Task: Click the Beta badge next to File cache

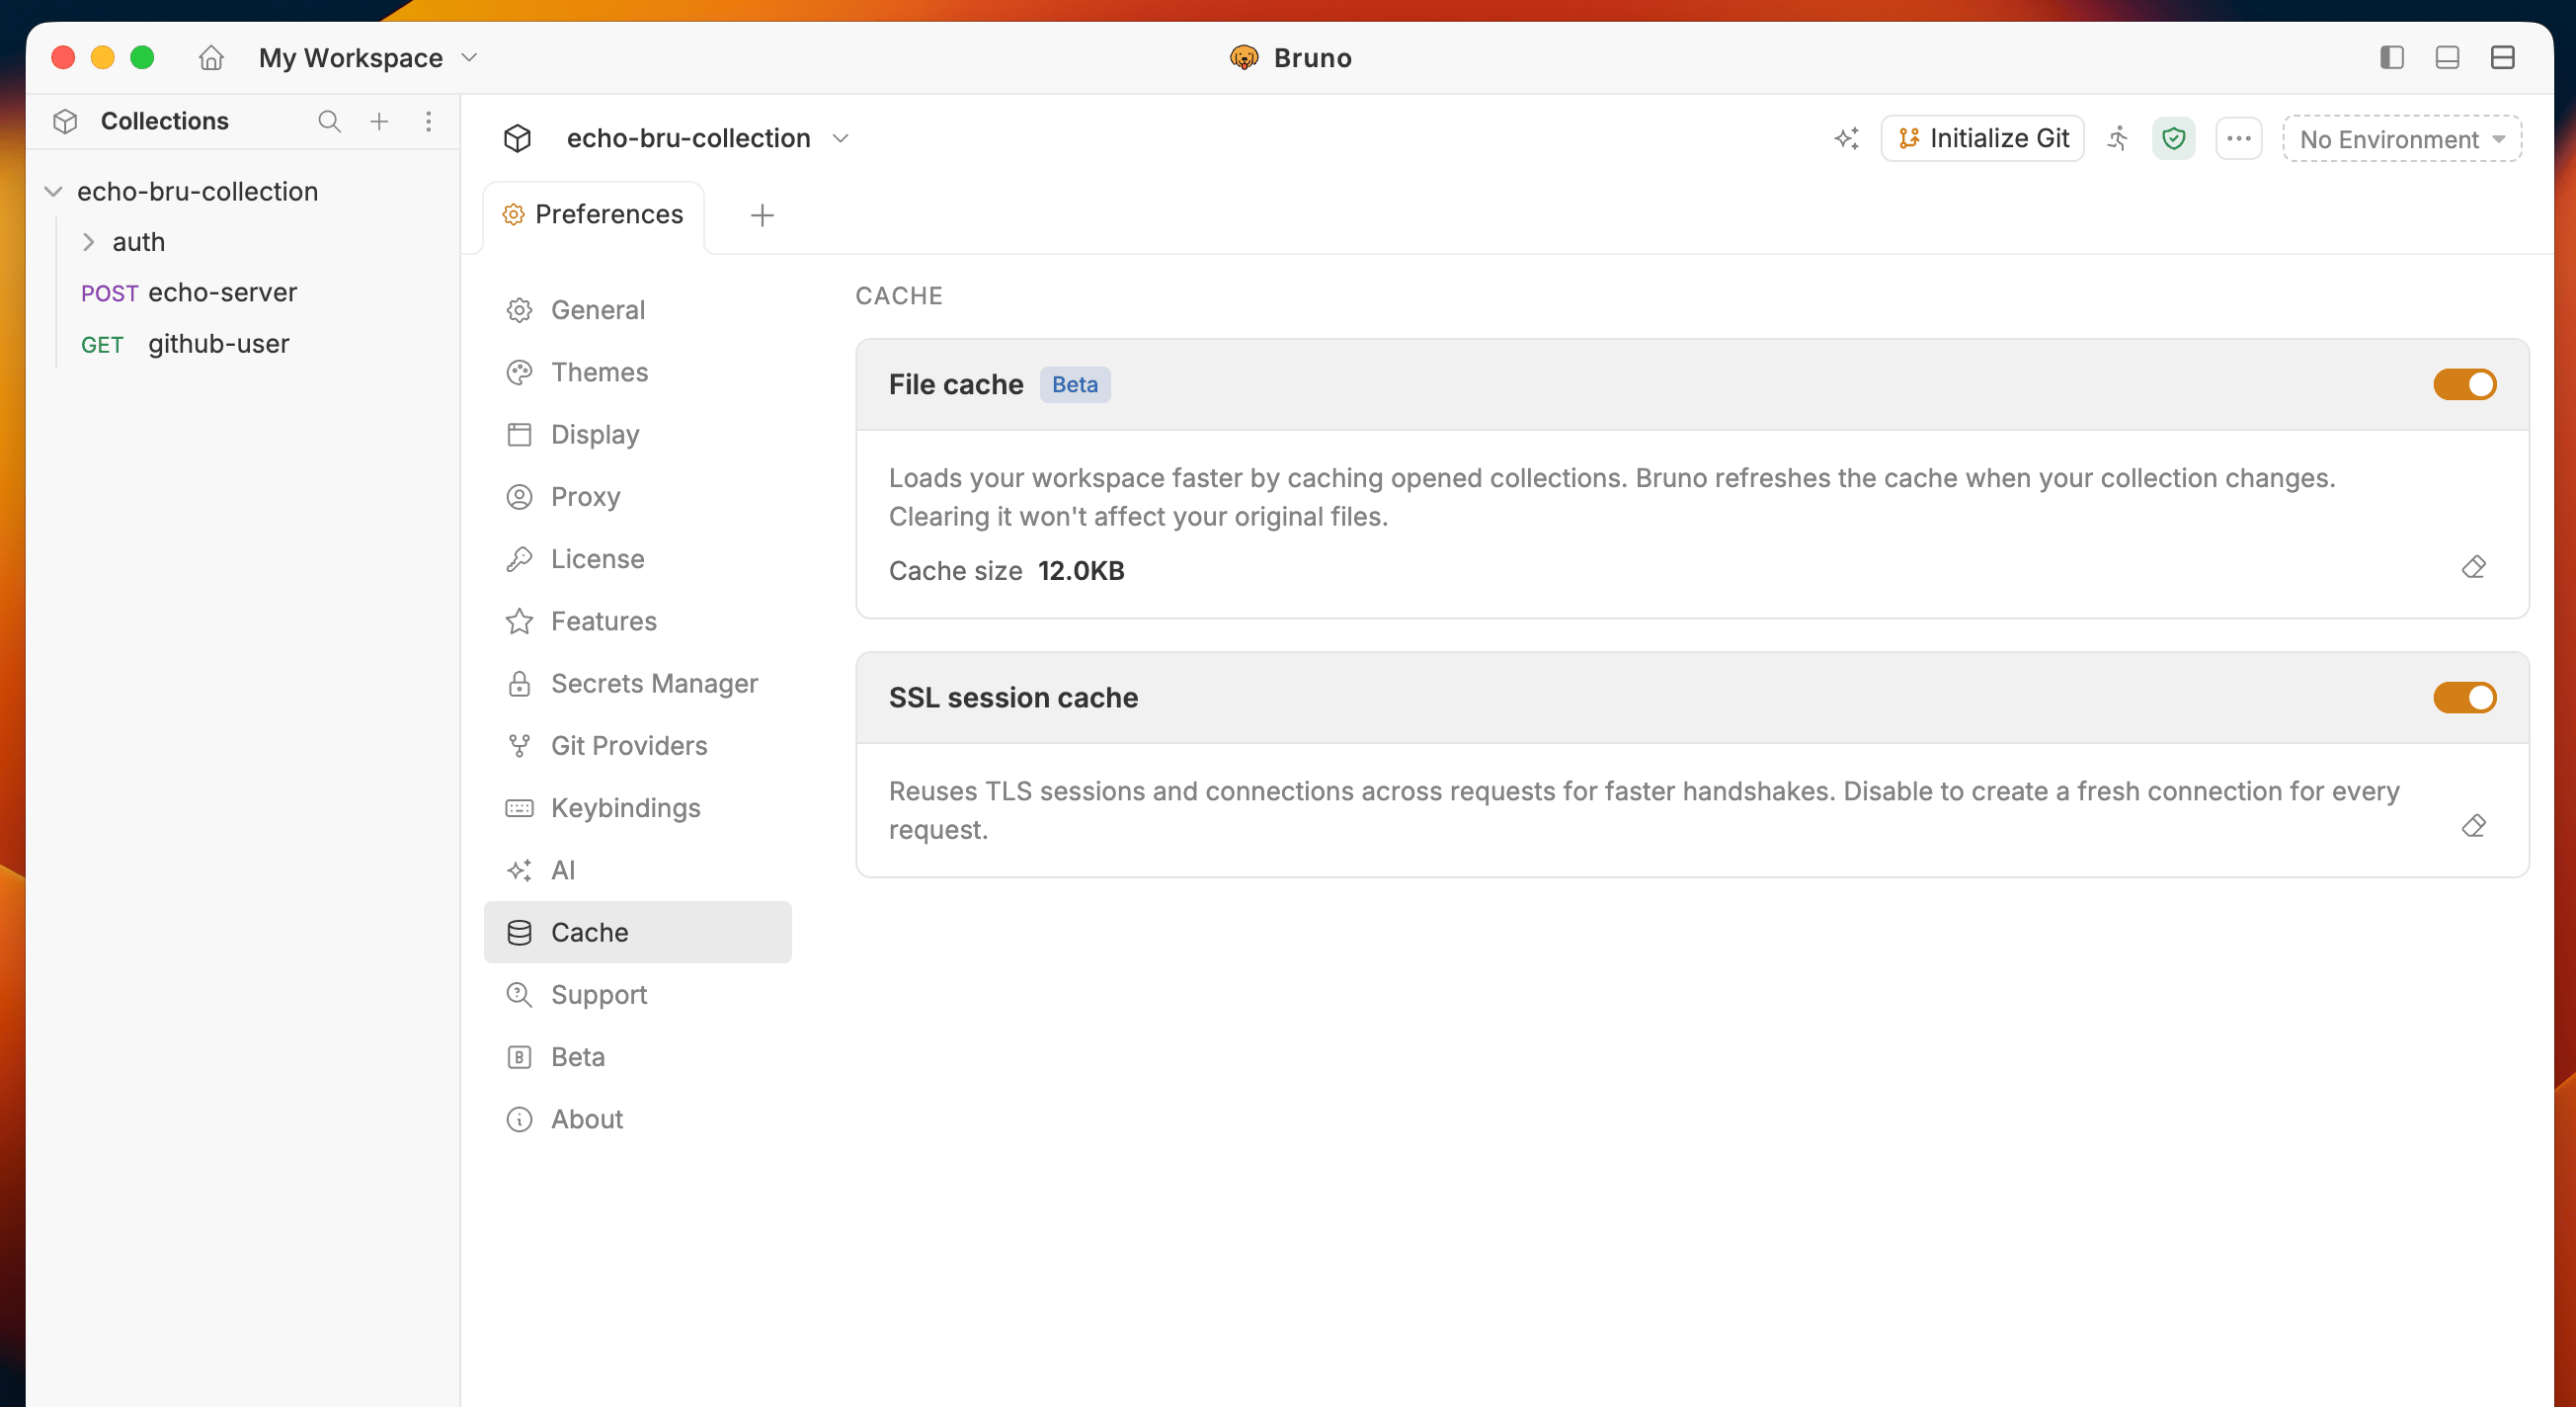Action: [x=1074, y=385]
